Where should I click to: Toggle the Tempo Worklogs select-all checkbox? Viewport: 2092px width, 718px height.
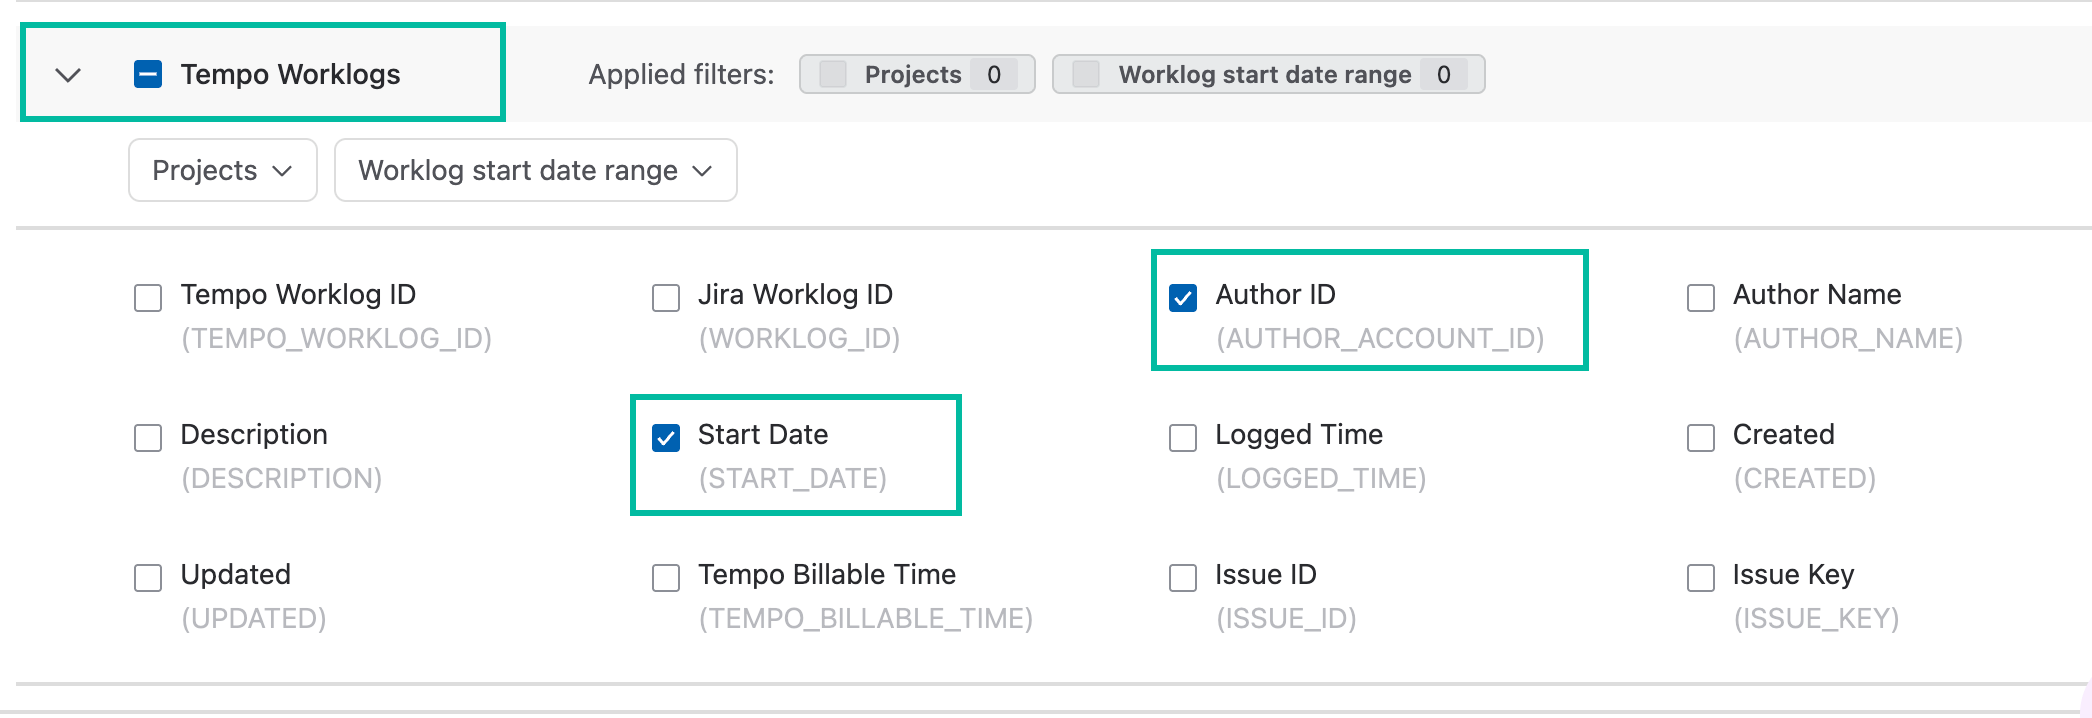click(148, 74)
